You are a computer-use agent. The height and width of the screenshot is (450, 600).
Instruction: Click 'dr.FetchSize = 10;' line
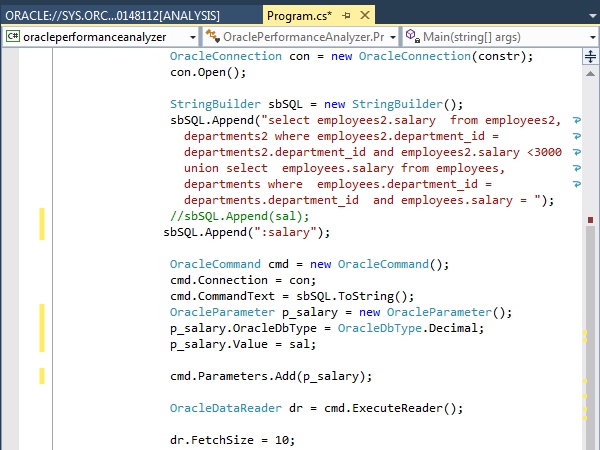232,440
